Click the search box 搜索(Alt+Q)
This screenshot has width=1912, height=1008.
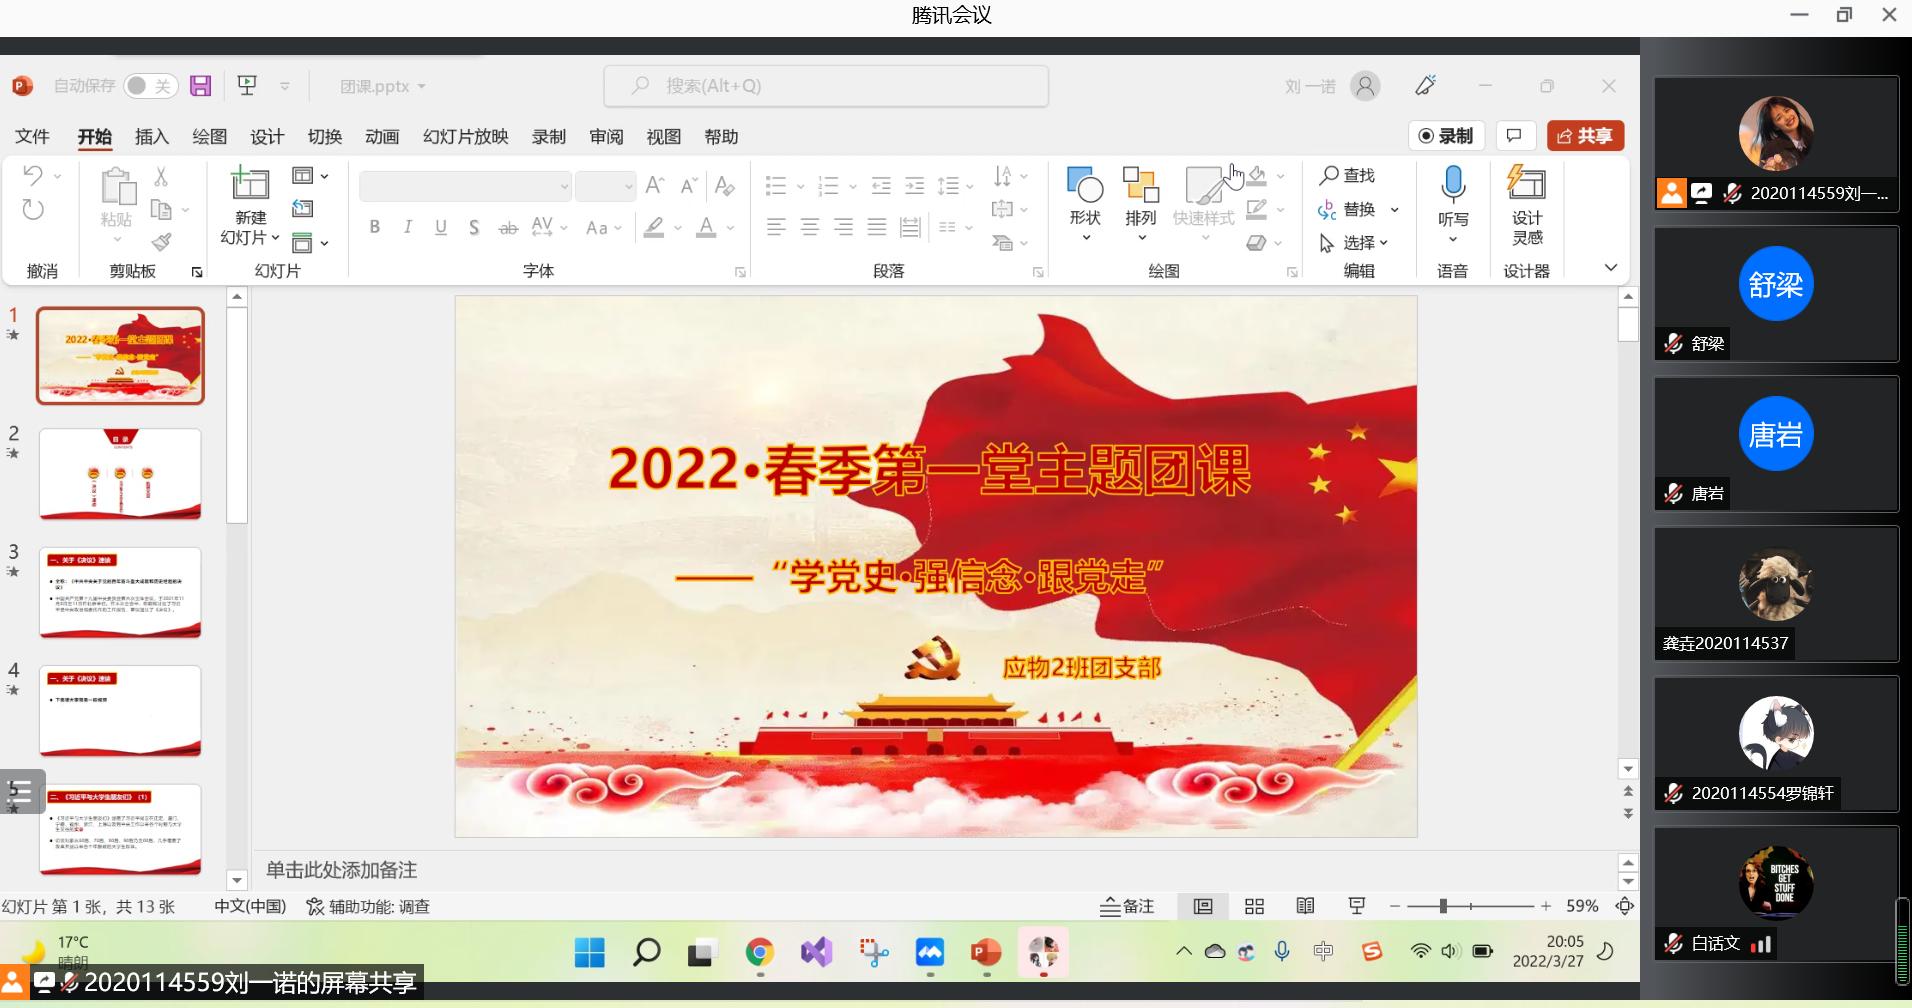coord(826,86)
